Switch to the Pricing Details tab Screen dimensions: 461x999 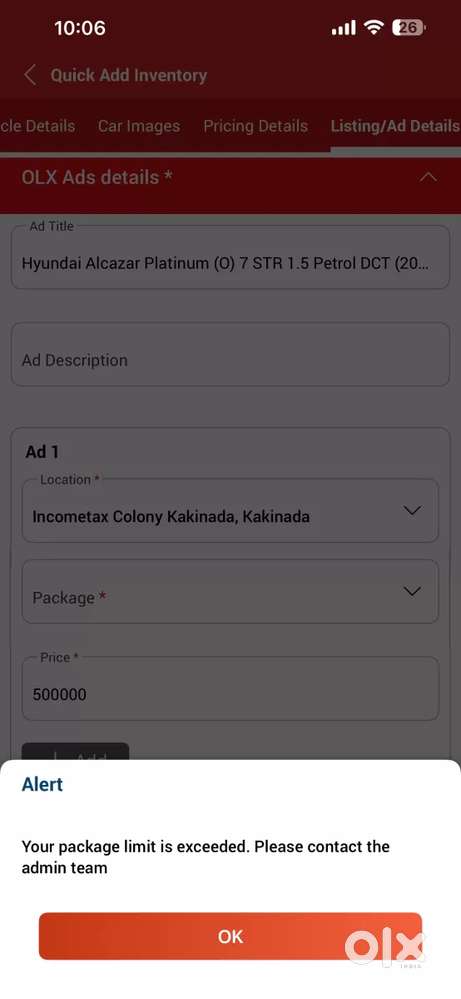click(255, 126)
